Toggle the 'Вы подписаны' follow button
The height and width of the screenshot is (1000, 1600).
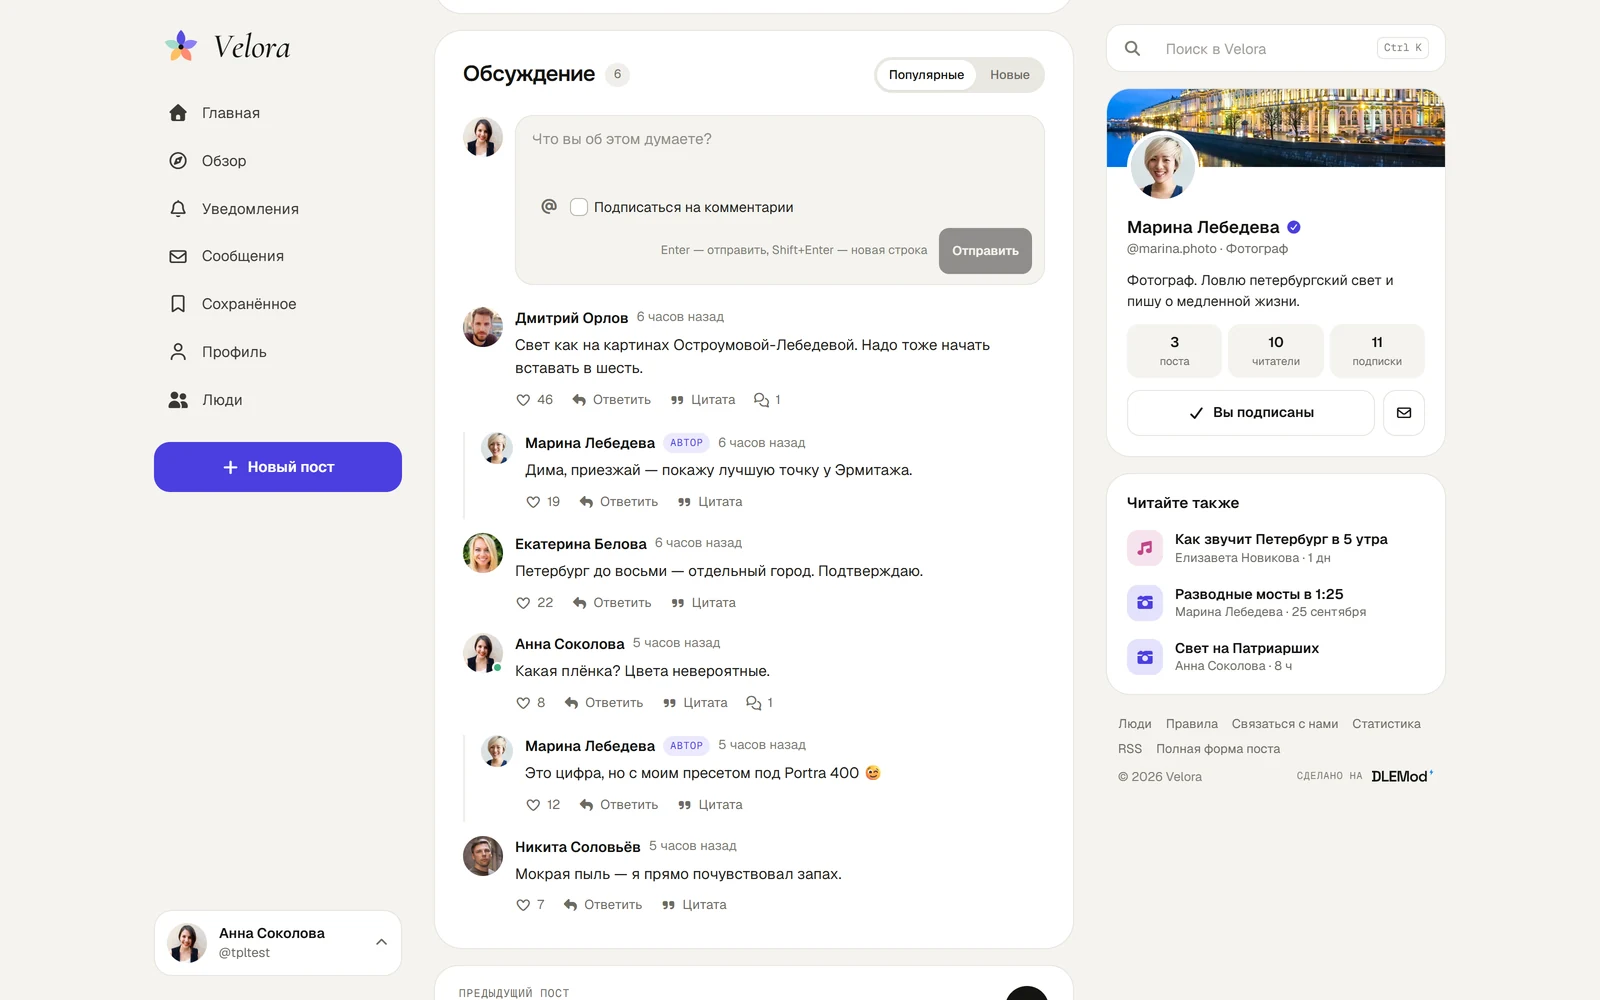pyautogui.click(x=1251, y=413)
